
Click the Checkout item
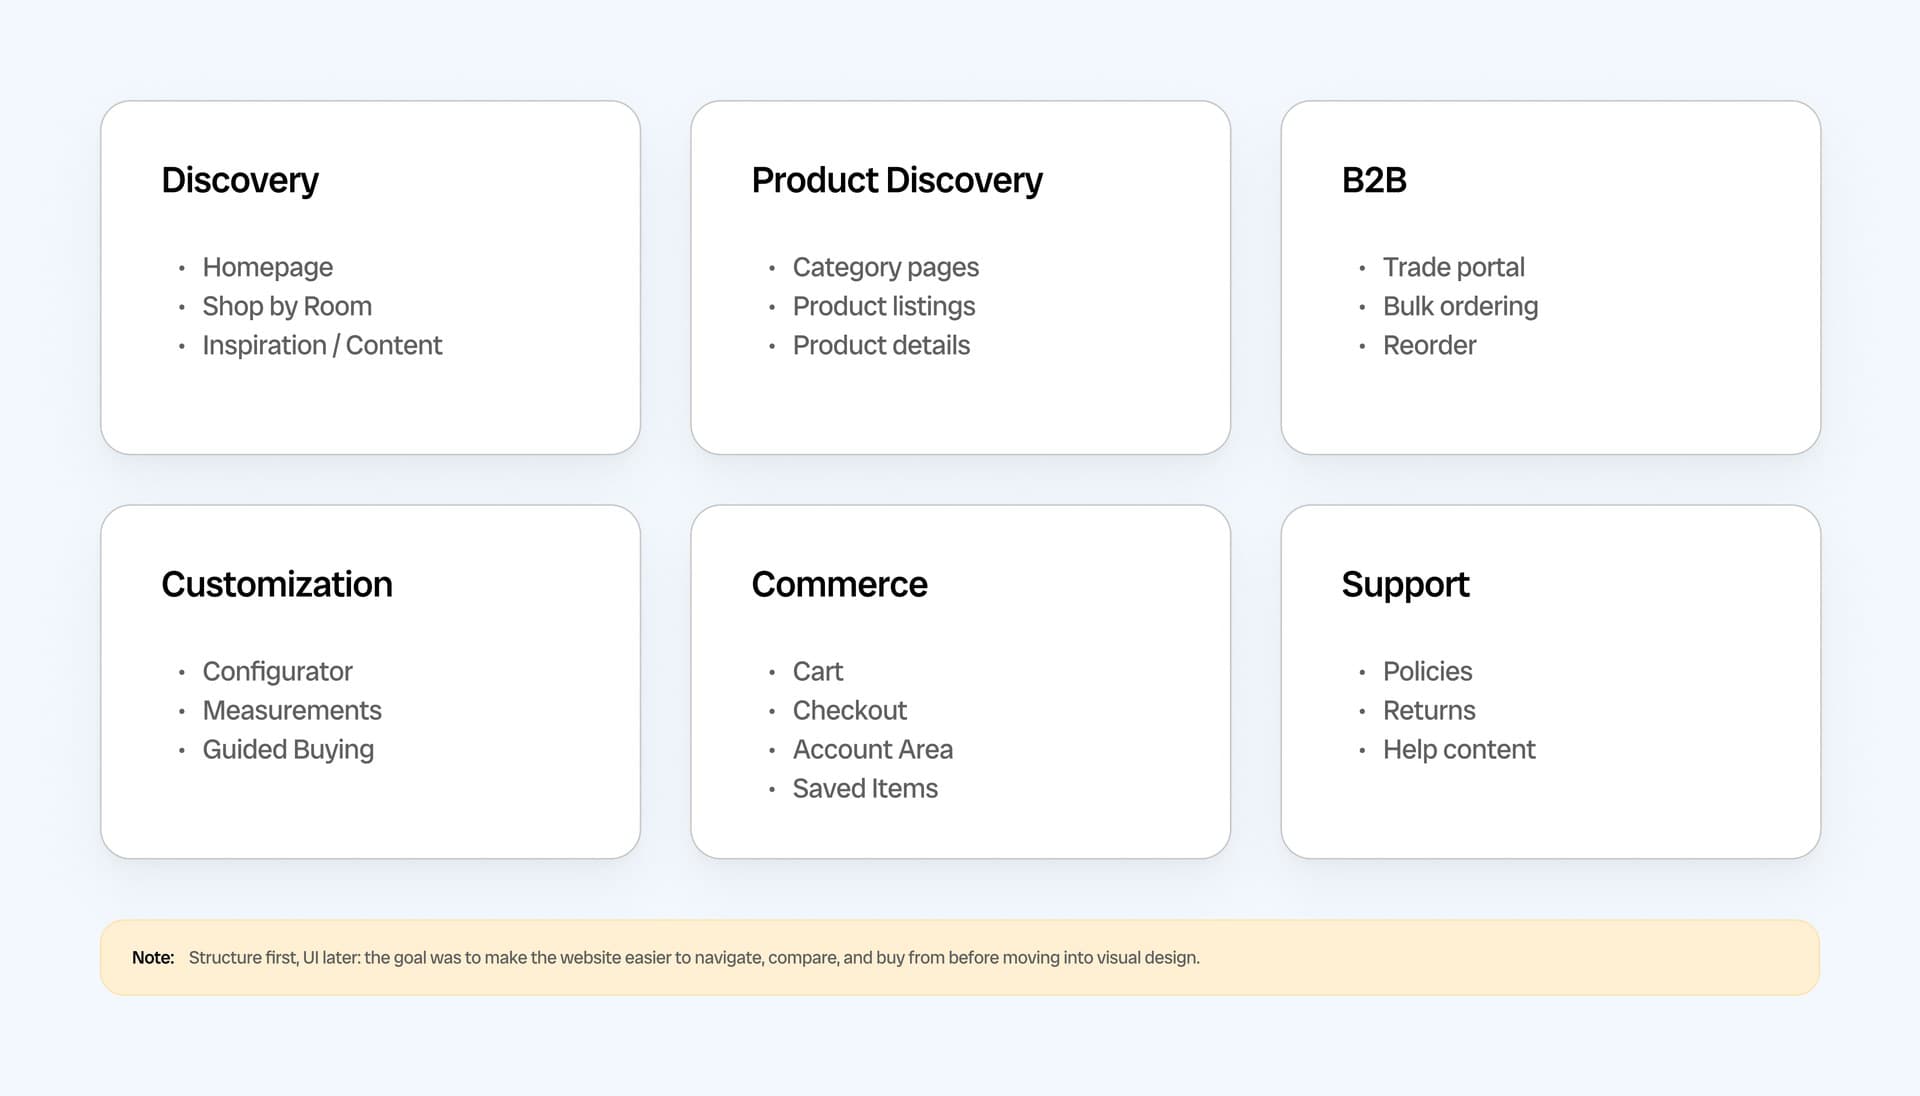(849, 710)
